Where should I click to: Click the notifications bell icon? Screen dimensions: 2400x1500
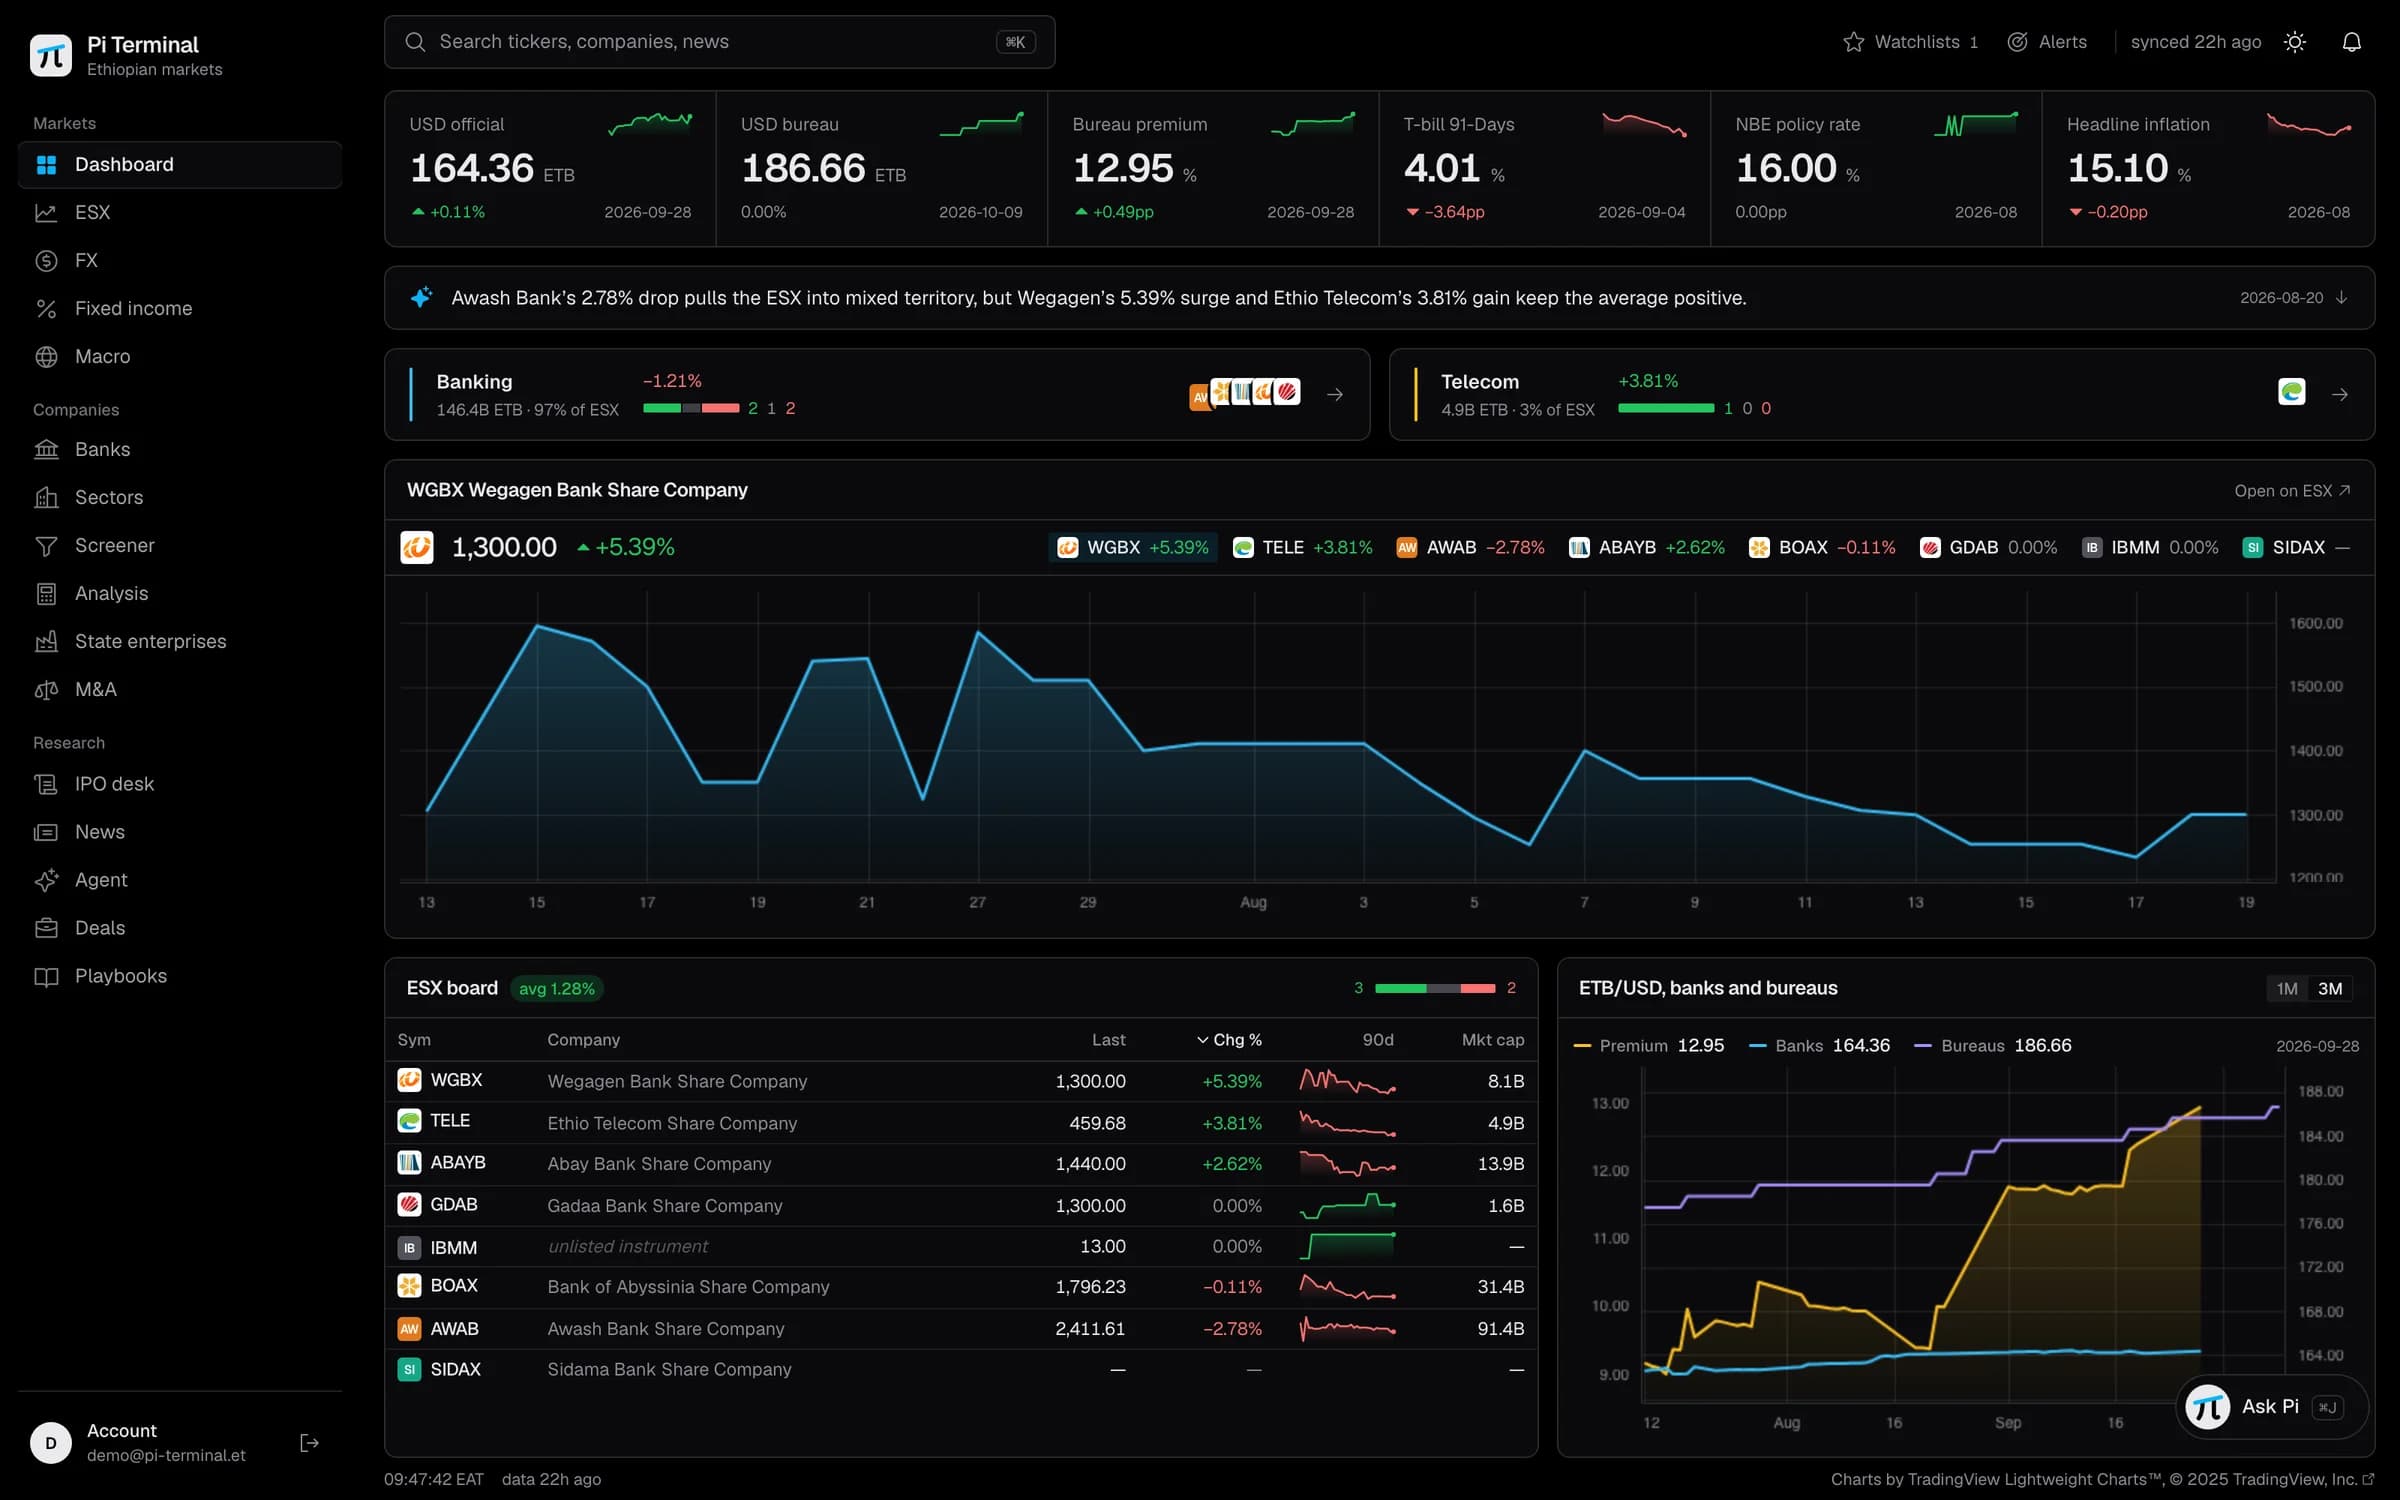pos(2351,42)
